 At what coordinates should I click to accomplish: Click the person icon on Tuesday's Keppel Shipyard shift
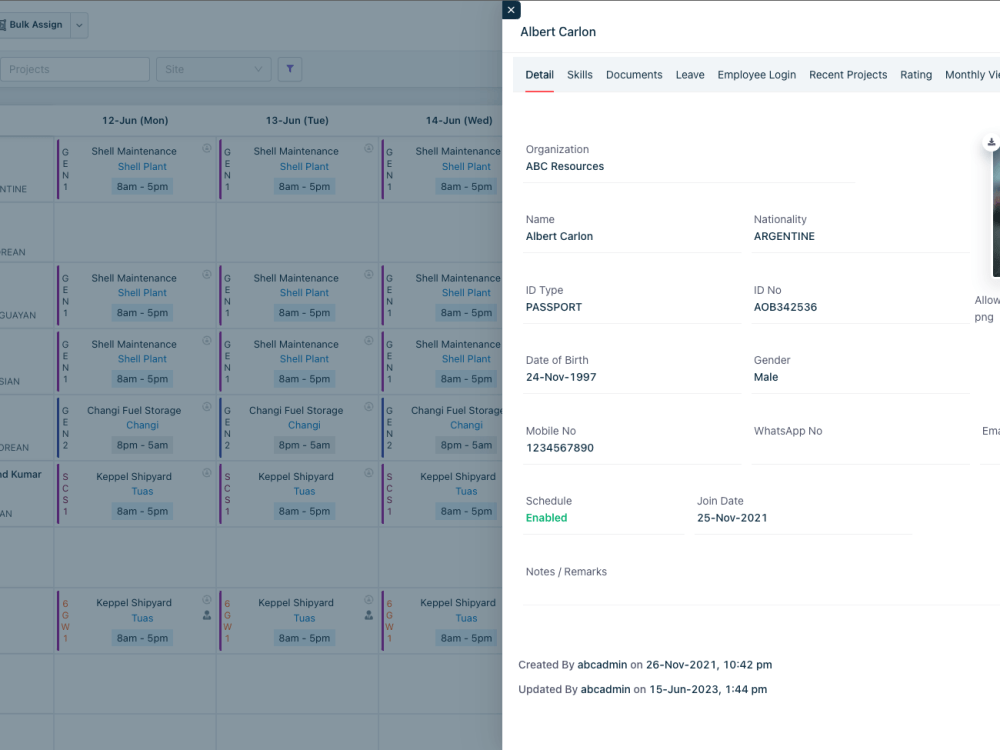coord(368,618)
